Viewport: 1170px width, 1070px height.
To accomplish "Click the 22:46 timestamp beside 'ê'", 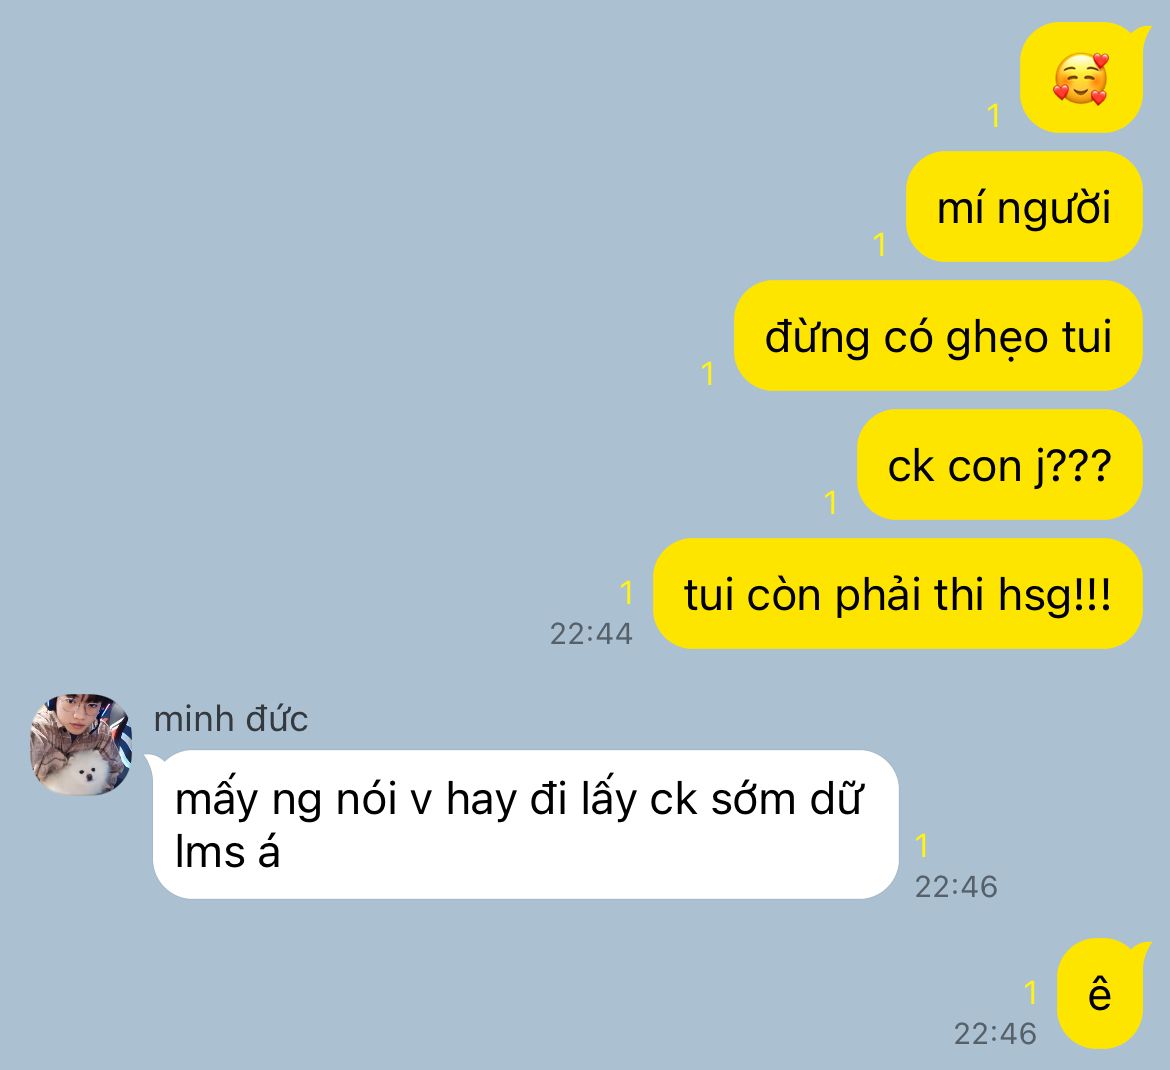I will pos(995,1034).
